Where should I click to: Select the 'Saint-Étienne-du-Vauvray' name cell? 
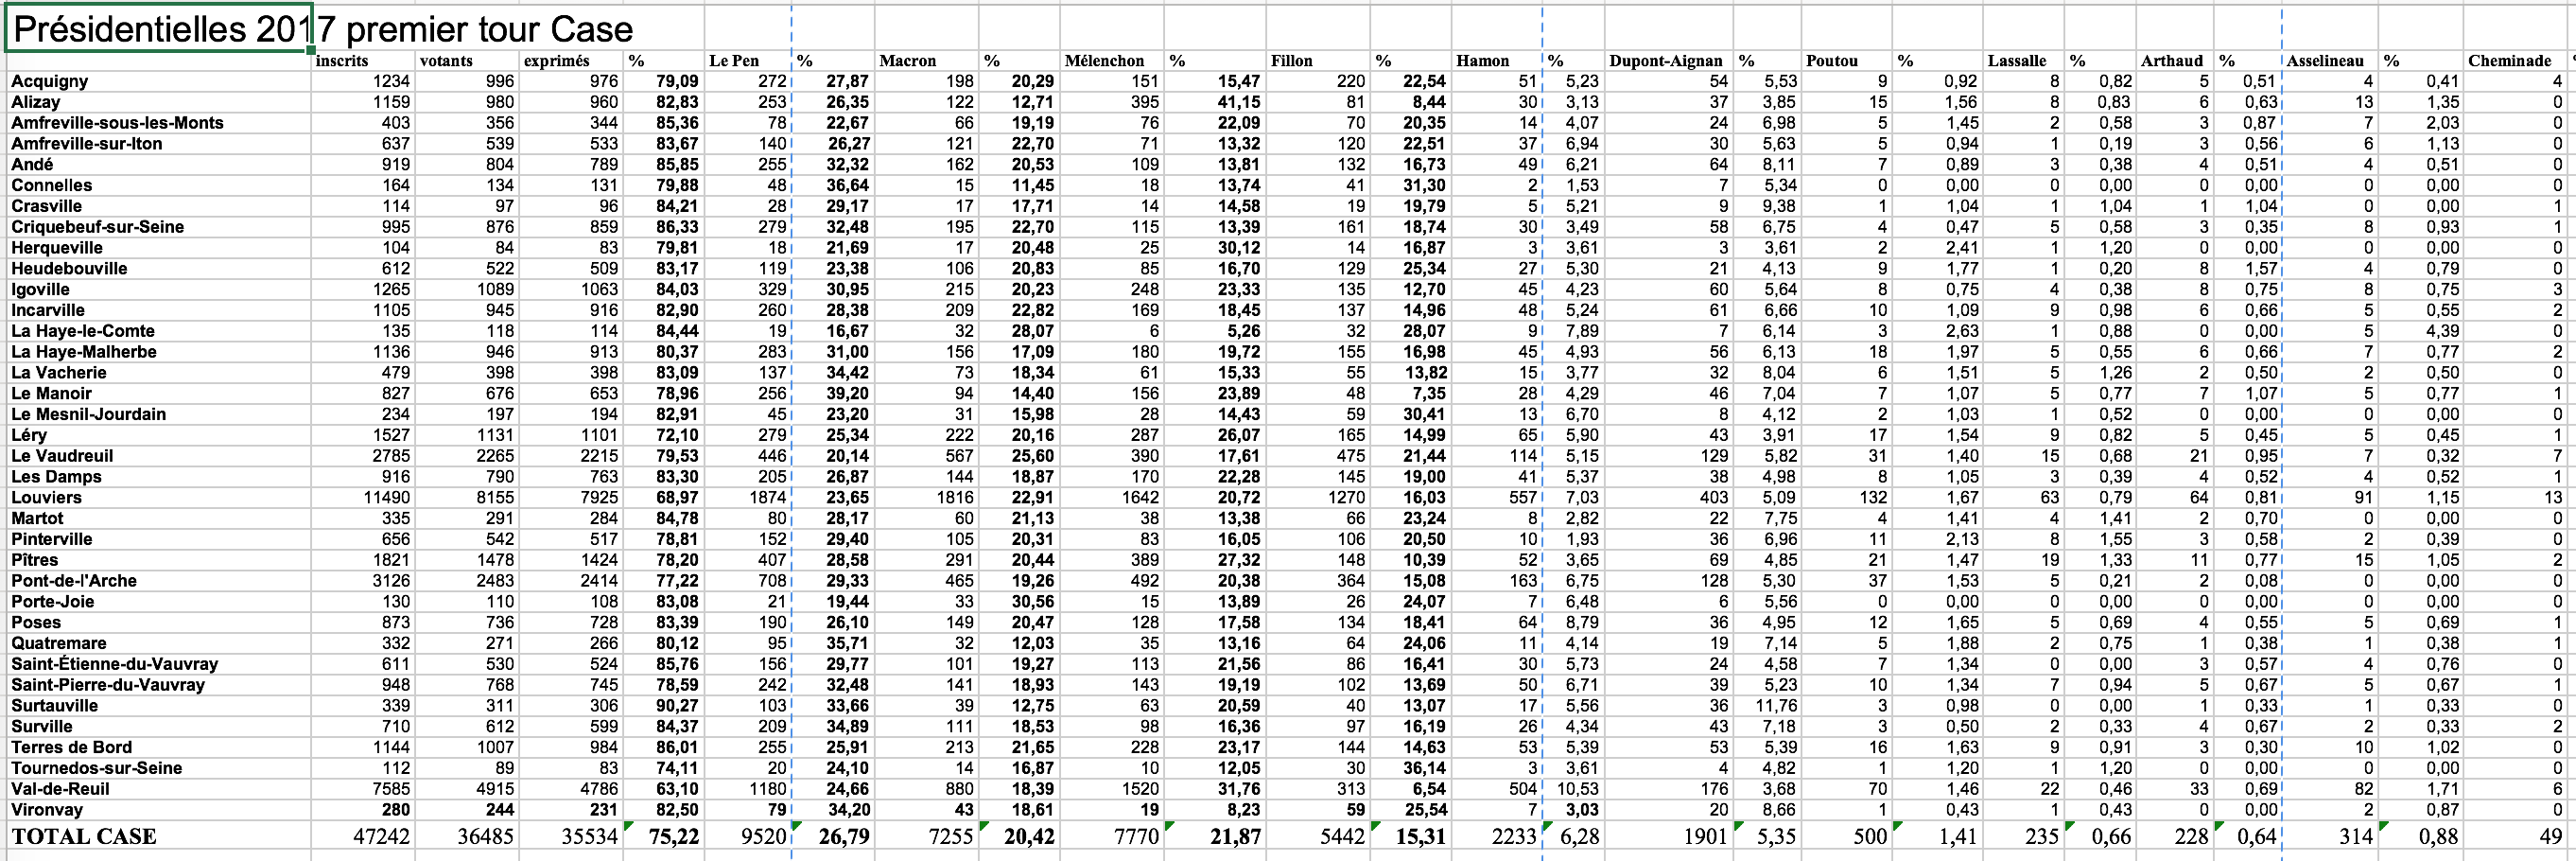click(114, 664)
